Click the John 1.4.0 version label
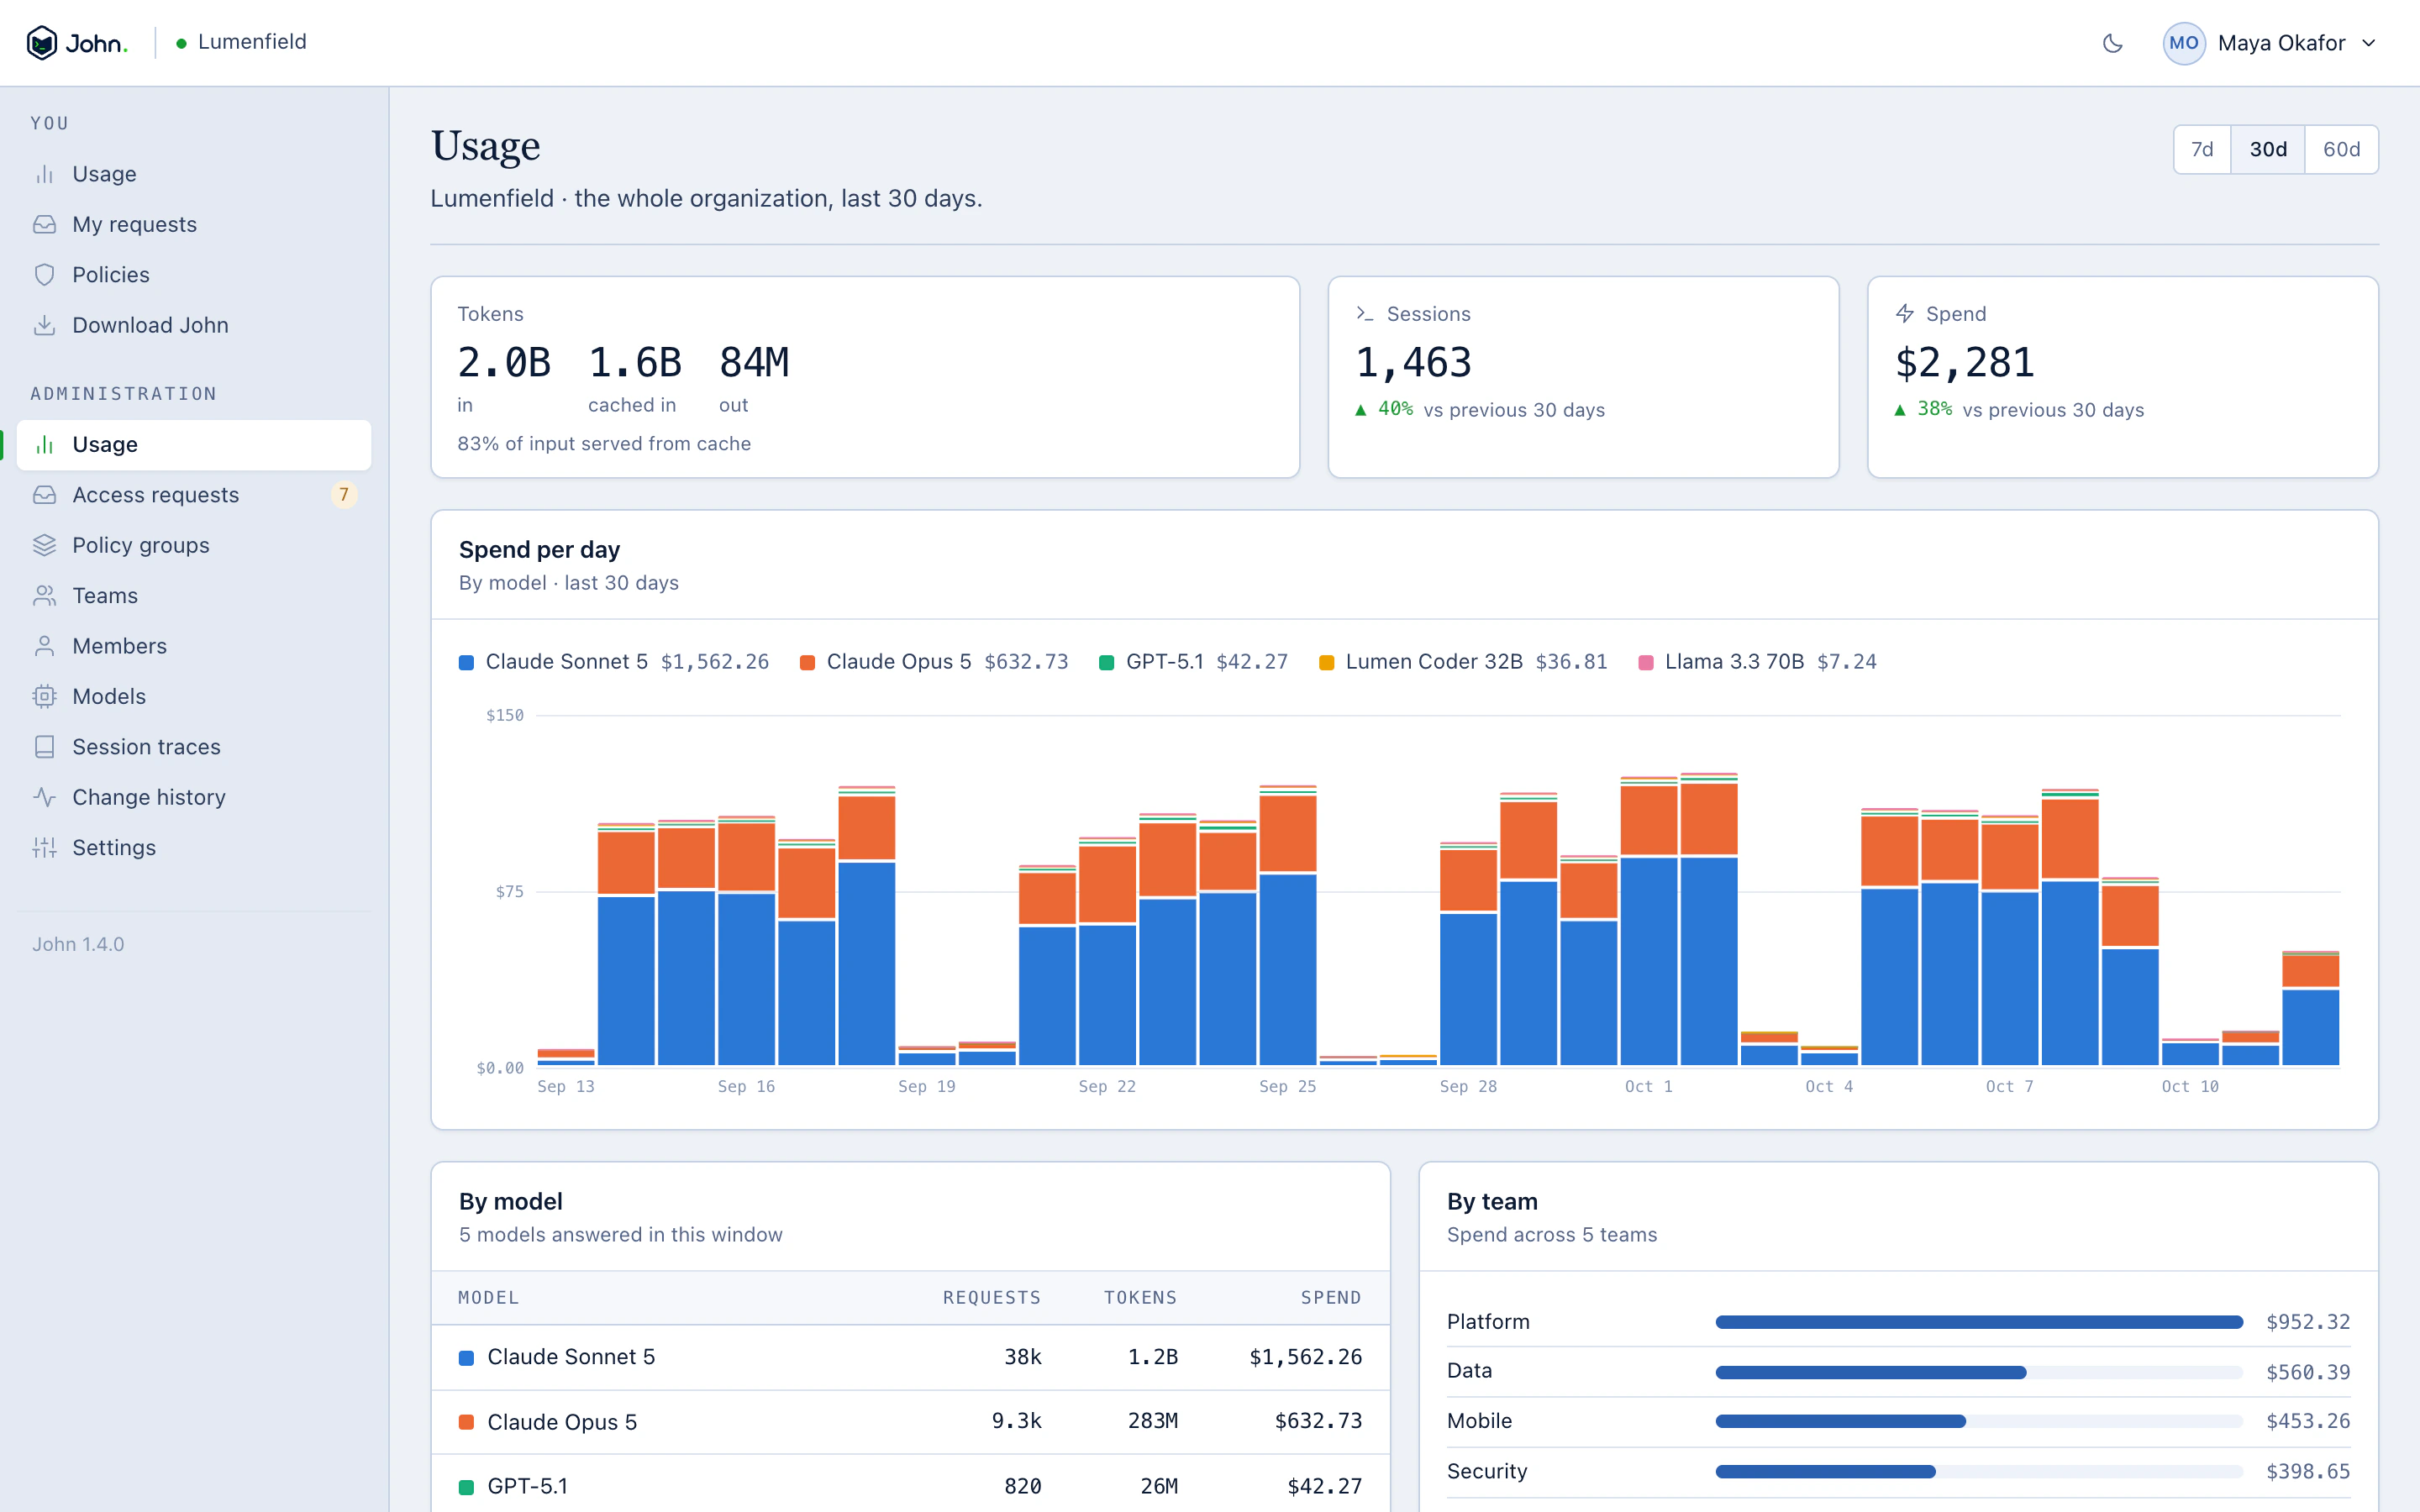This screenshot has width=2420, height=1512. pos(78,944)
